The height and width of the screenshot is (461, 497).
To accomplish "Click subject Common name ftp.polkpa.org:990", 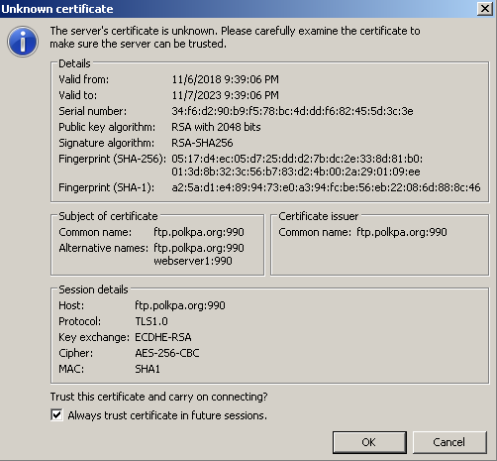I will click(199, 232).
